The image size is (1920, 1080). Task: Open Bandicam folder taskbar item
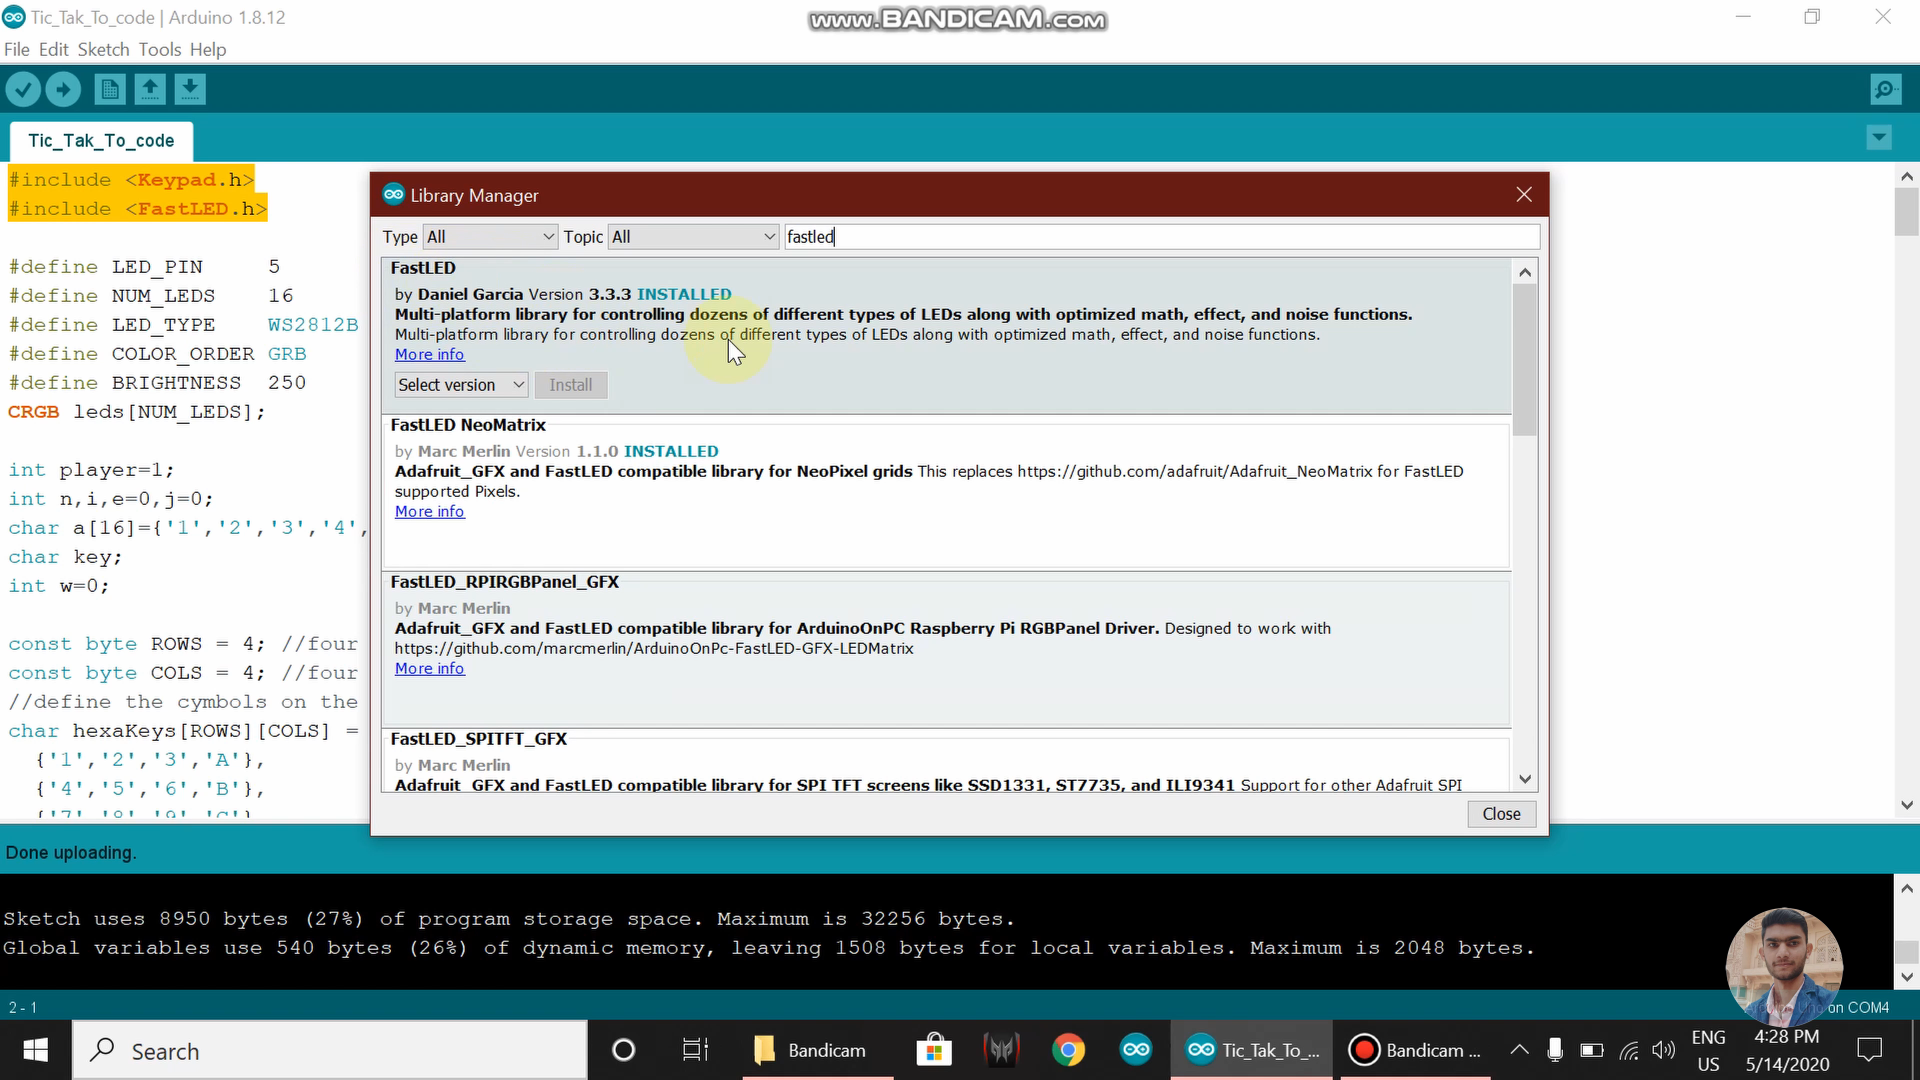tap(817, 1050)
